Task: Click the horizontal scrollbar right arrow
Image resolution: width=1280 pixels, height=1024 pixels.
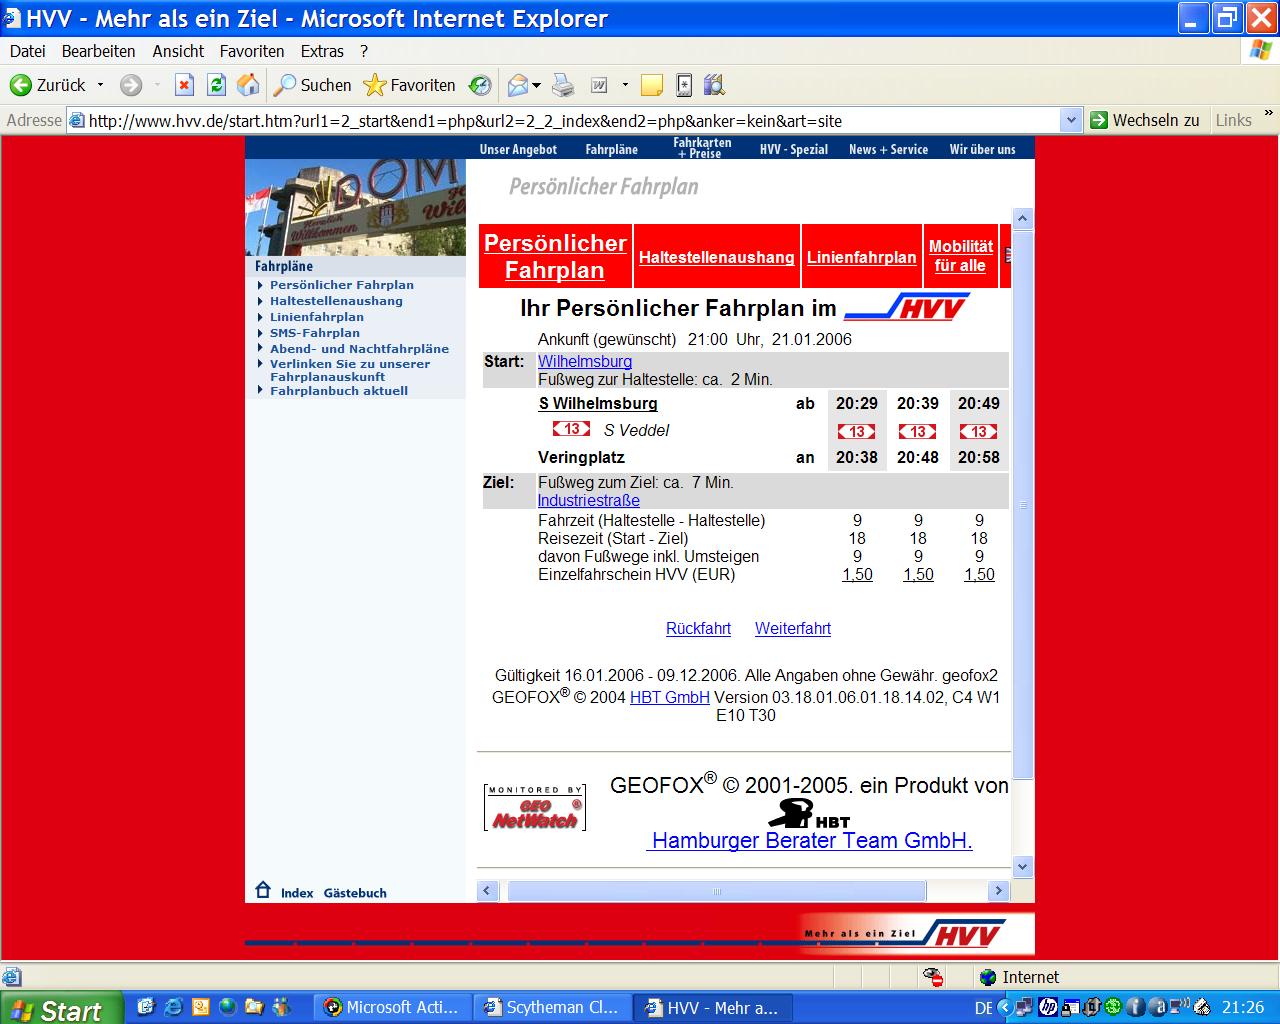Action: [998, 890]
